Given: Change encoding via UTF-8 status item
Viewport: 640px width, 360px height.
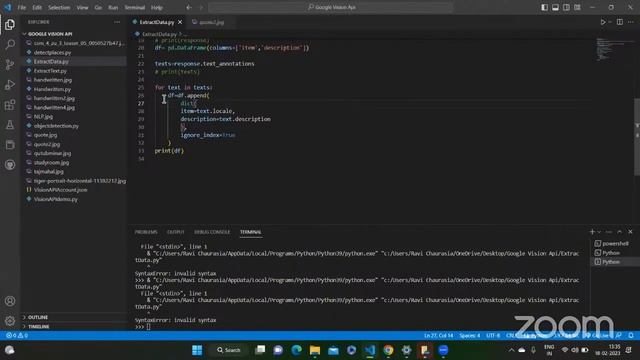Looking at the screenshot, I should [493, 335].
